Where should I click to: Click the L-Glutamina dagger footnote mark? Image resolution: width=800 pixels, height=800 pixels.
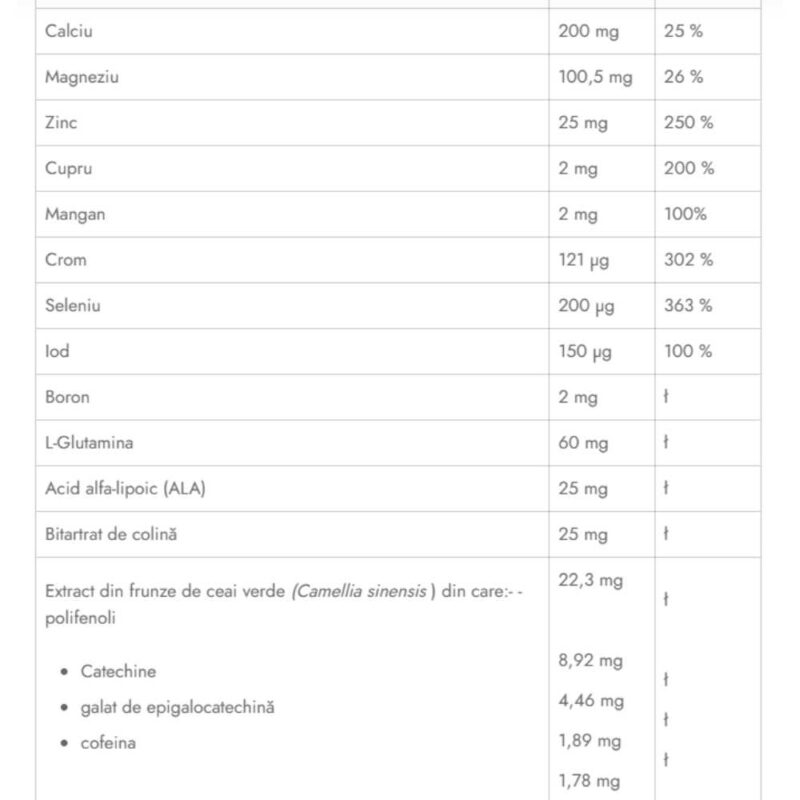(666, 442)
